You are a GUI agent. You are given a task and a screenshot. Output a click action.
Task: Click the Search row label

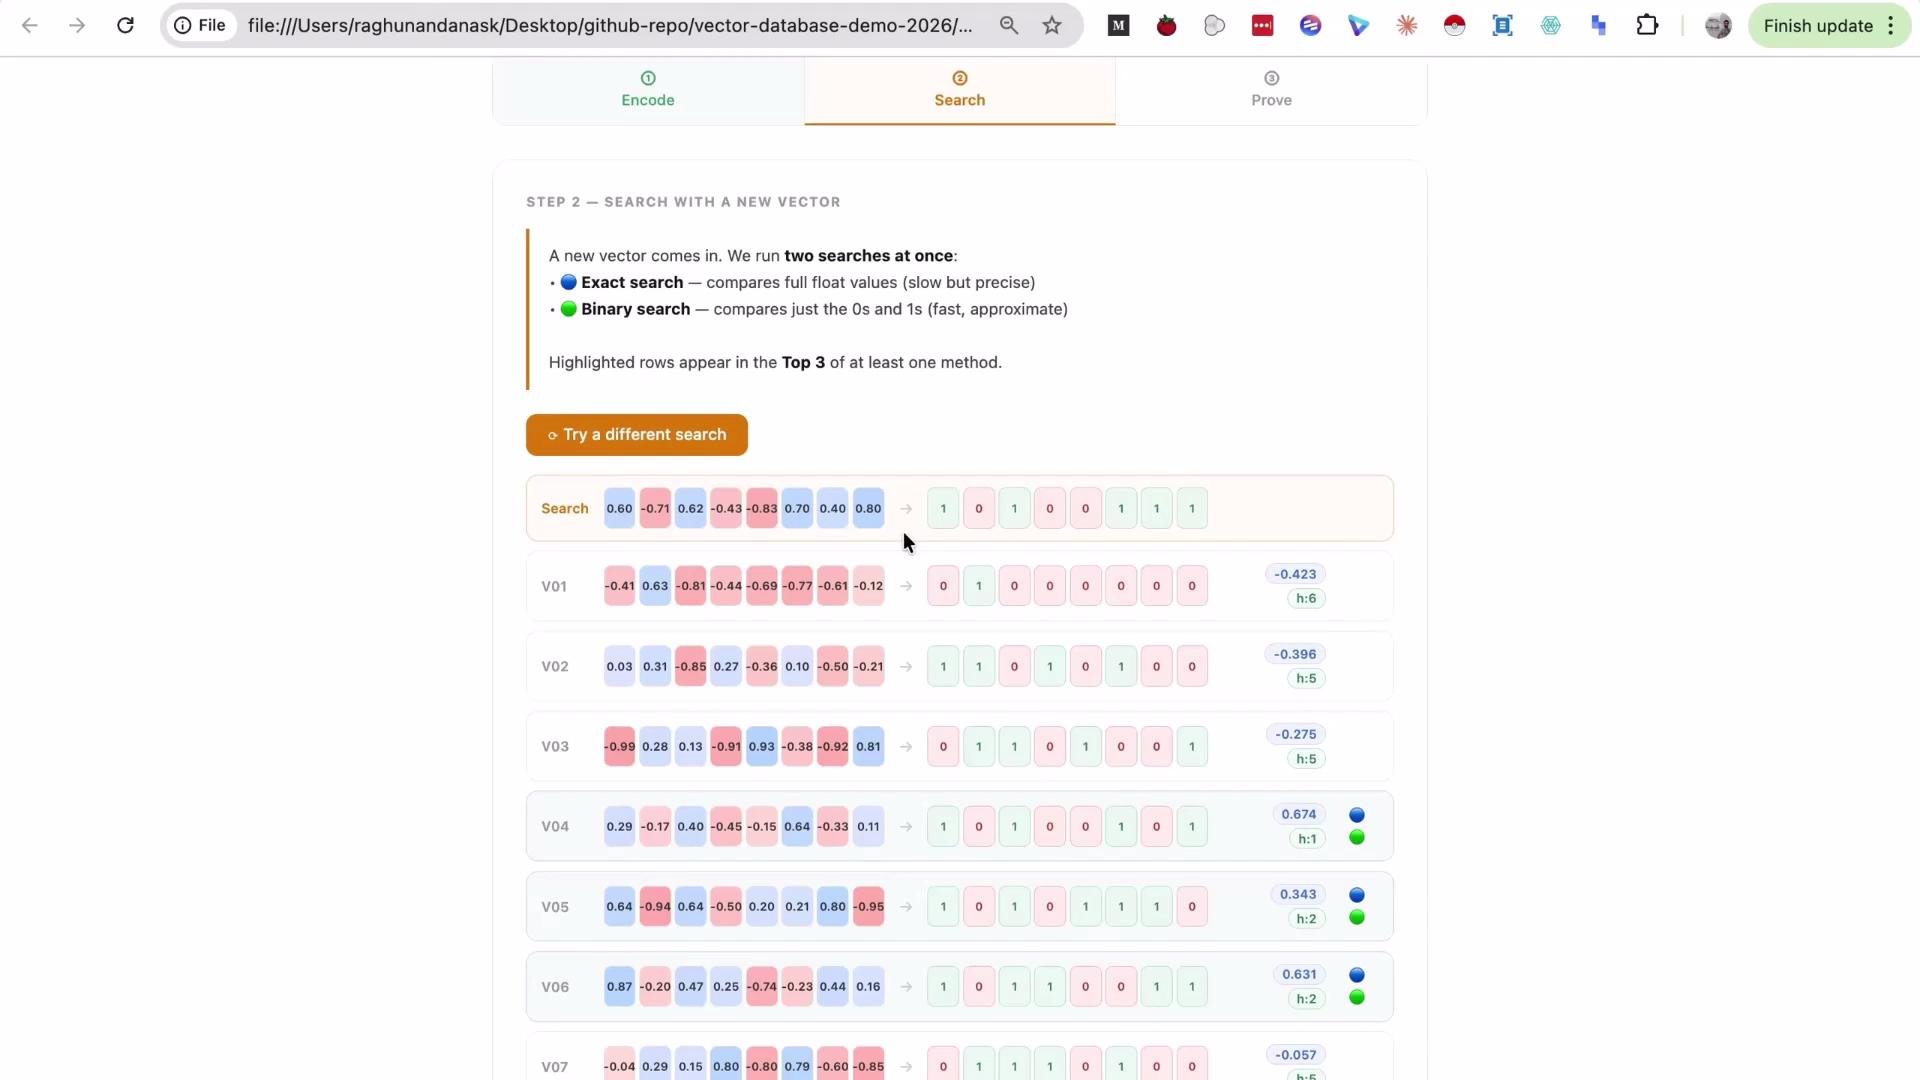point(565,508)
